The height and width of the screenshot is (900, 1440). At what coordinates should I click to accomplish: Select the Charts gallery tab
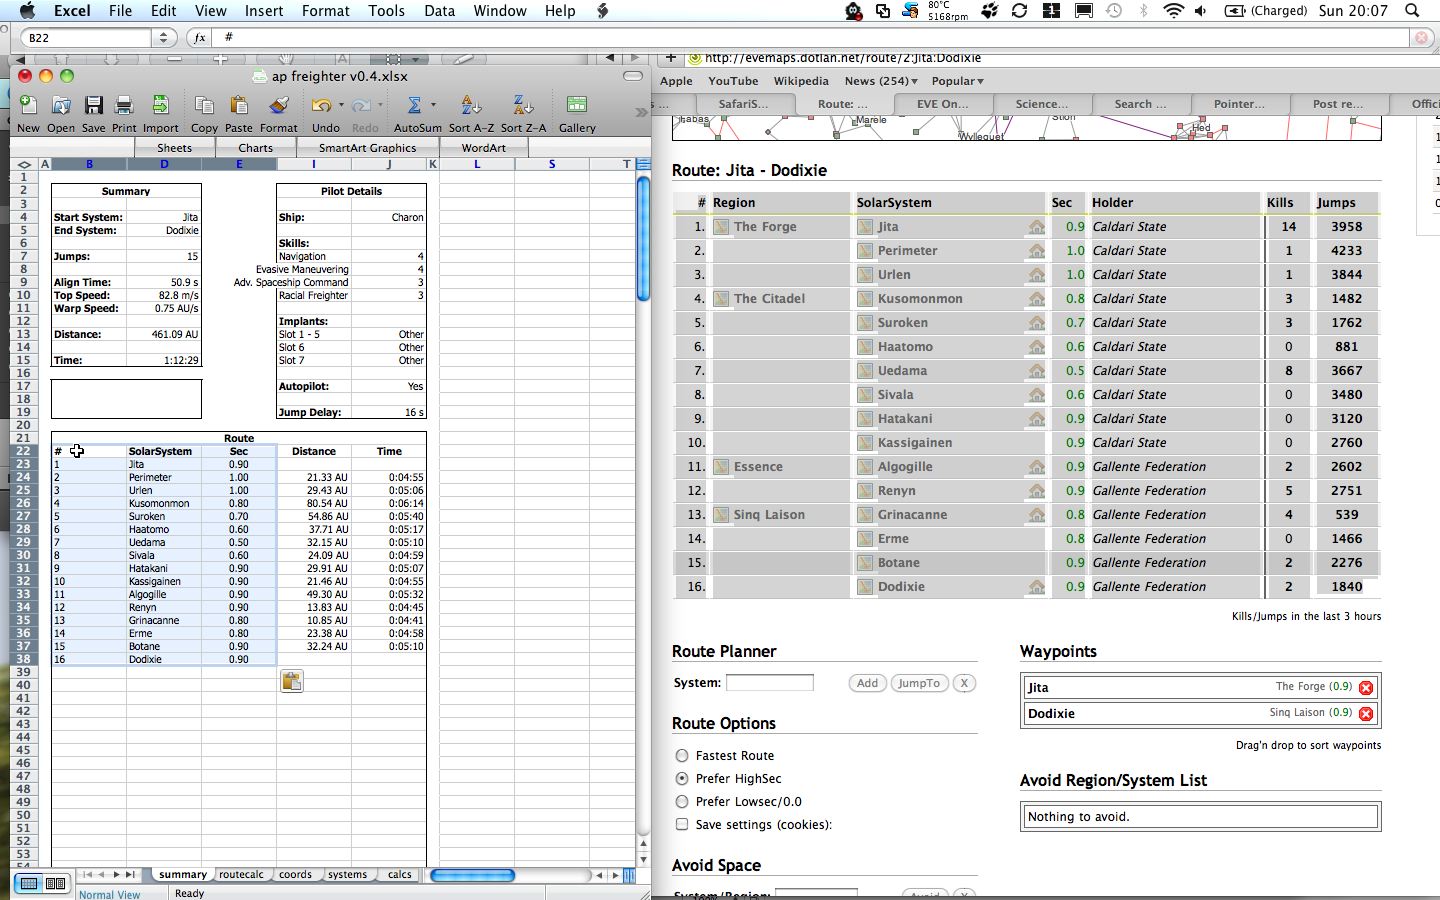tap(256, 148)
